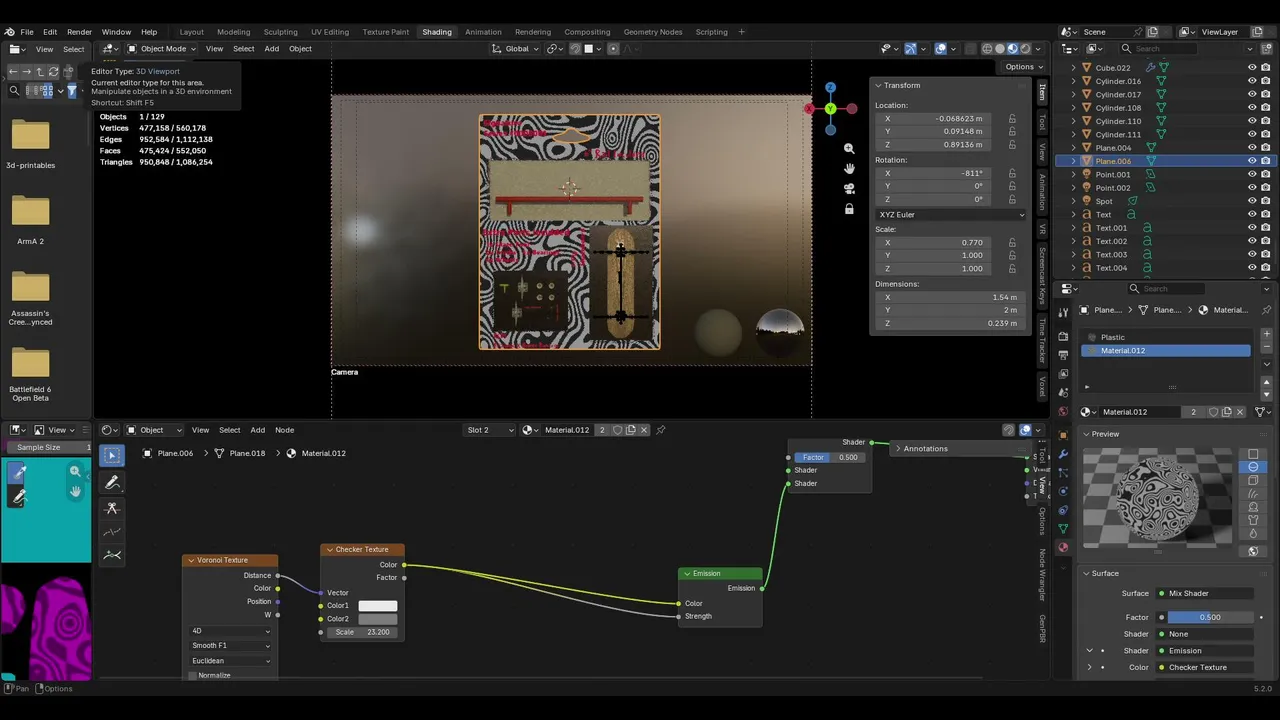
Task: Toggle Normalize checkbox on Voronoi Texture node
Action: pyautogui.click(x=193, y=676)
